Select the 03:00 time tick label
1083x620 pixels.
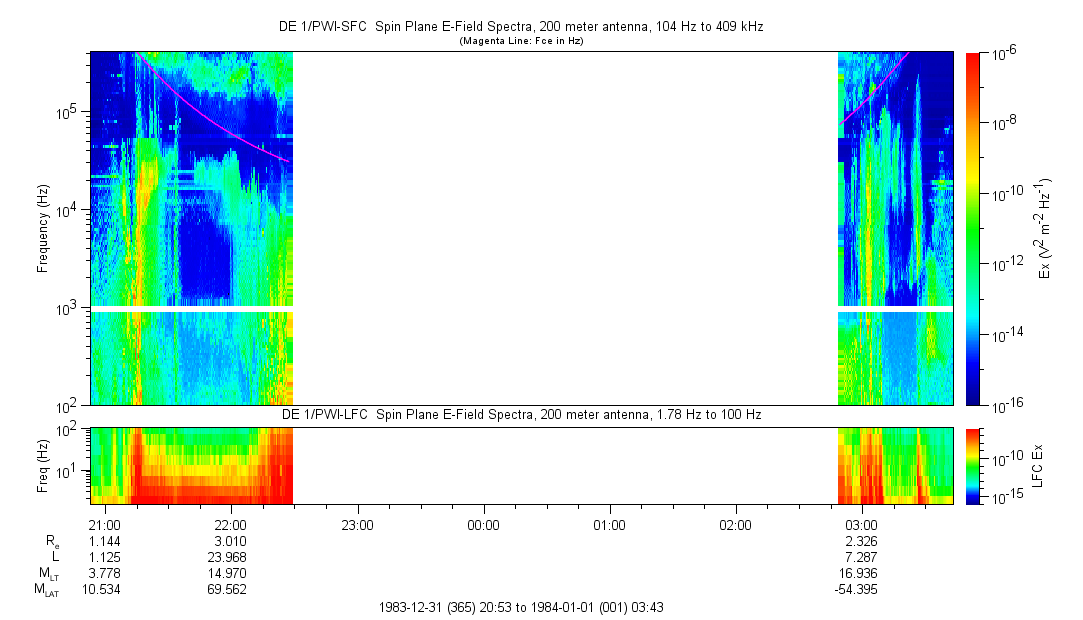point(861,525)
